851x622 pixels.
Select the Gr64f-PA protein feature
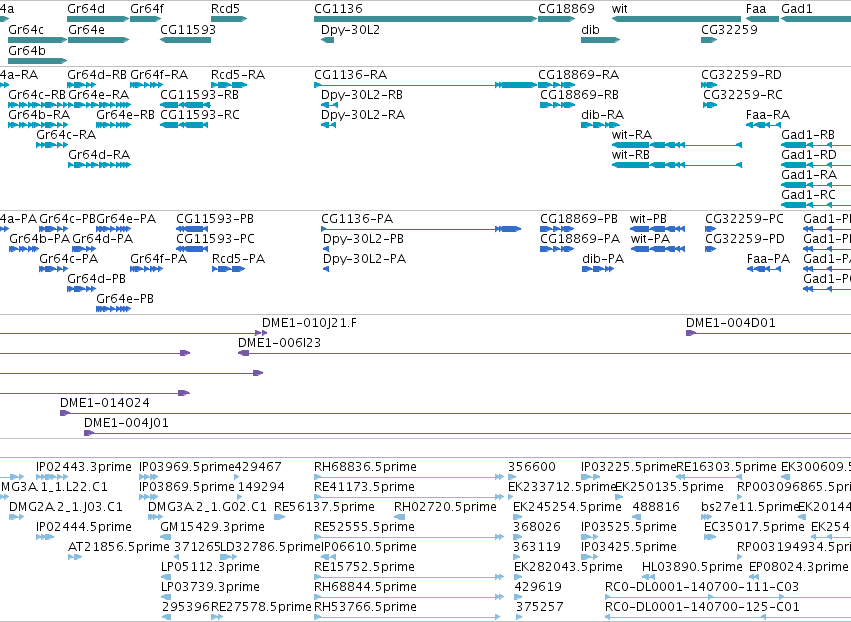pos(147,269)
